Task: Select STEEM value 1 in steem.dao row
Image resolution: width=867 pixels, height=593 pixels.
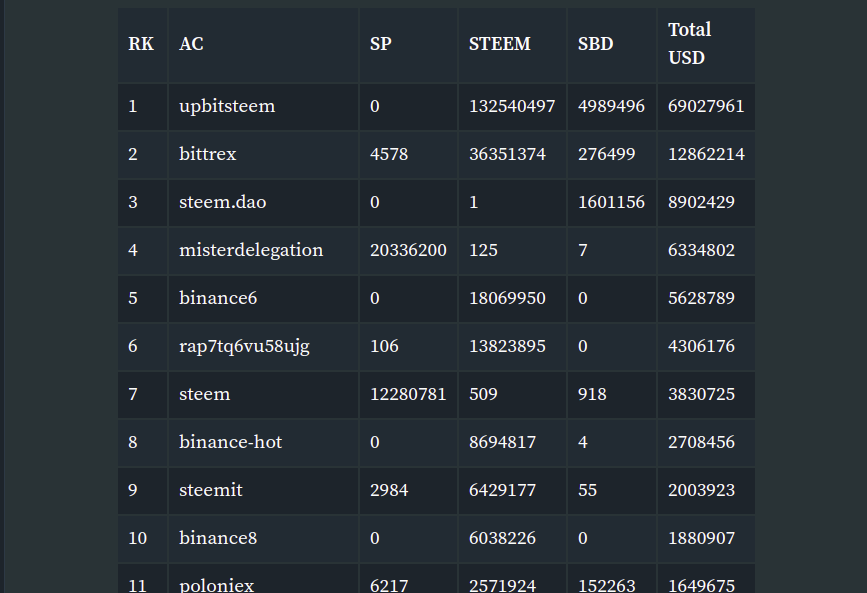Action: (x=473, y=202)
